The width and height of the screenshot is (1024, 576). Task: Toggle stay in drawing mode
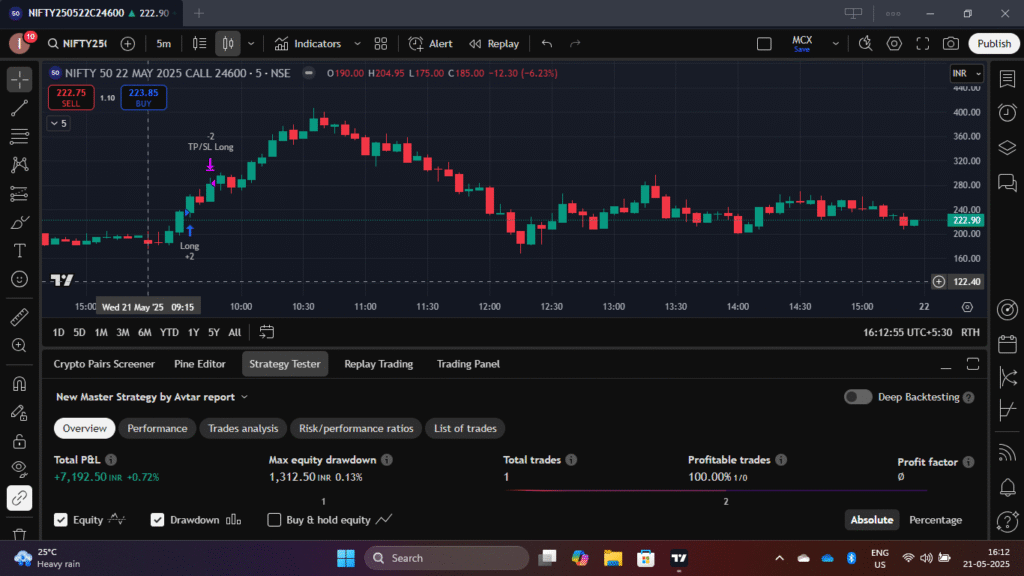tap(20, 413)
